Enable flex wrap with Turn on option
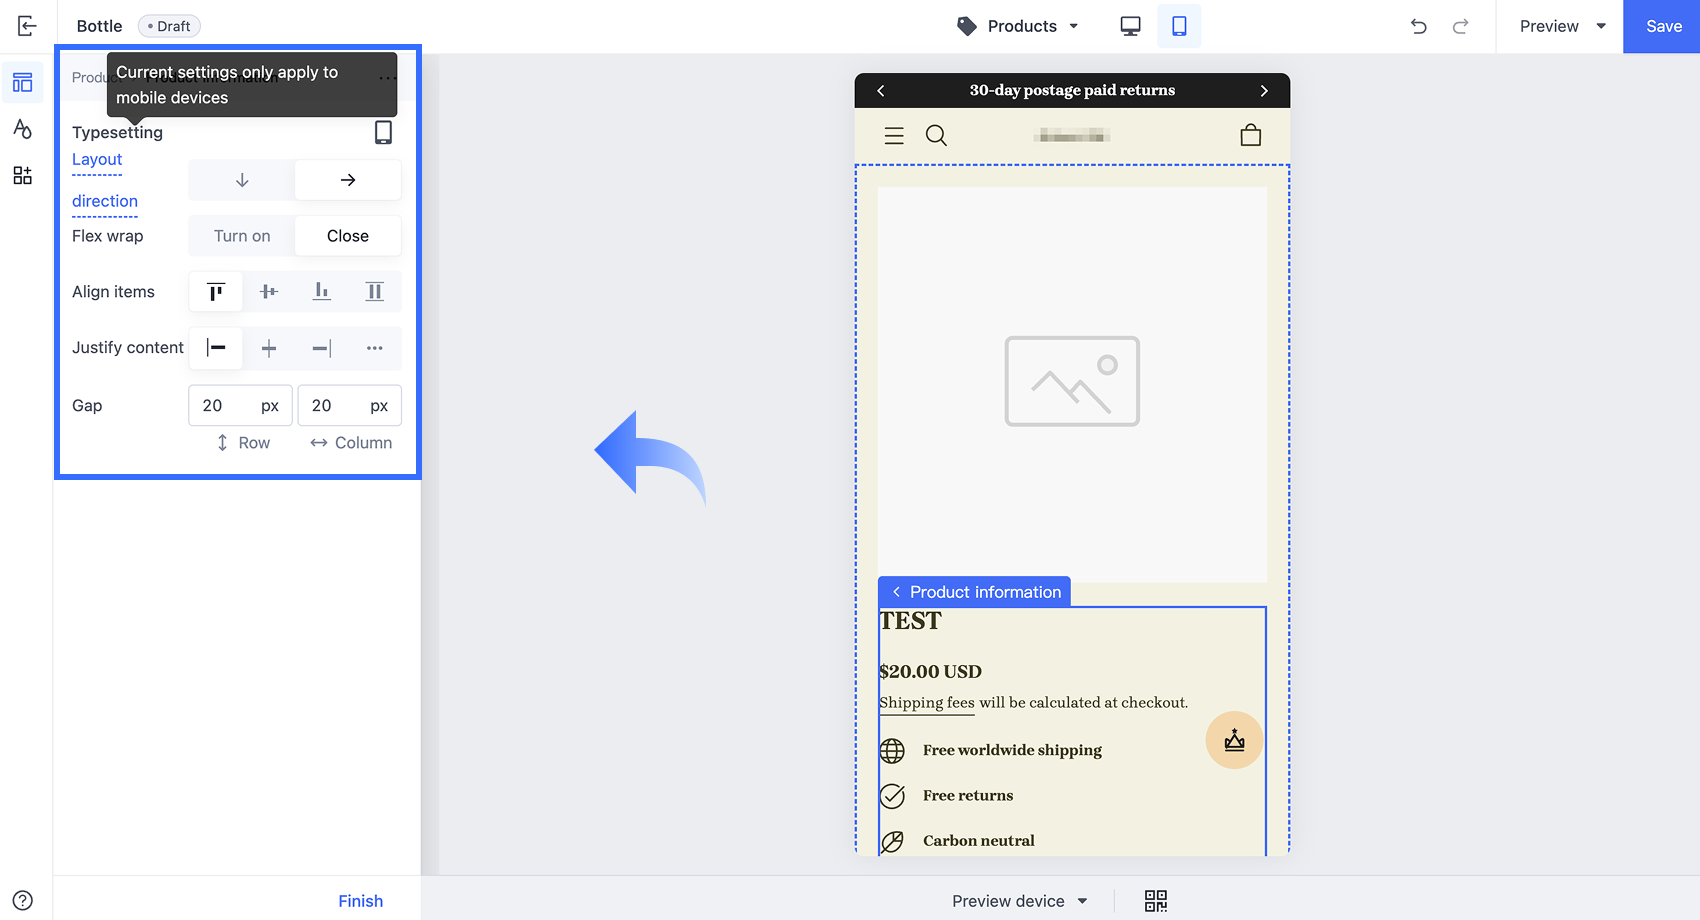This screenshot has width=1700, height=920. point(240,235)
